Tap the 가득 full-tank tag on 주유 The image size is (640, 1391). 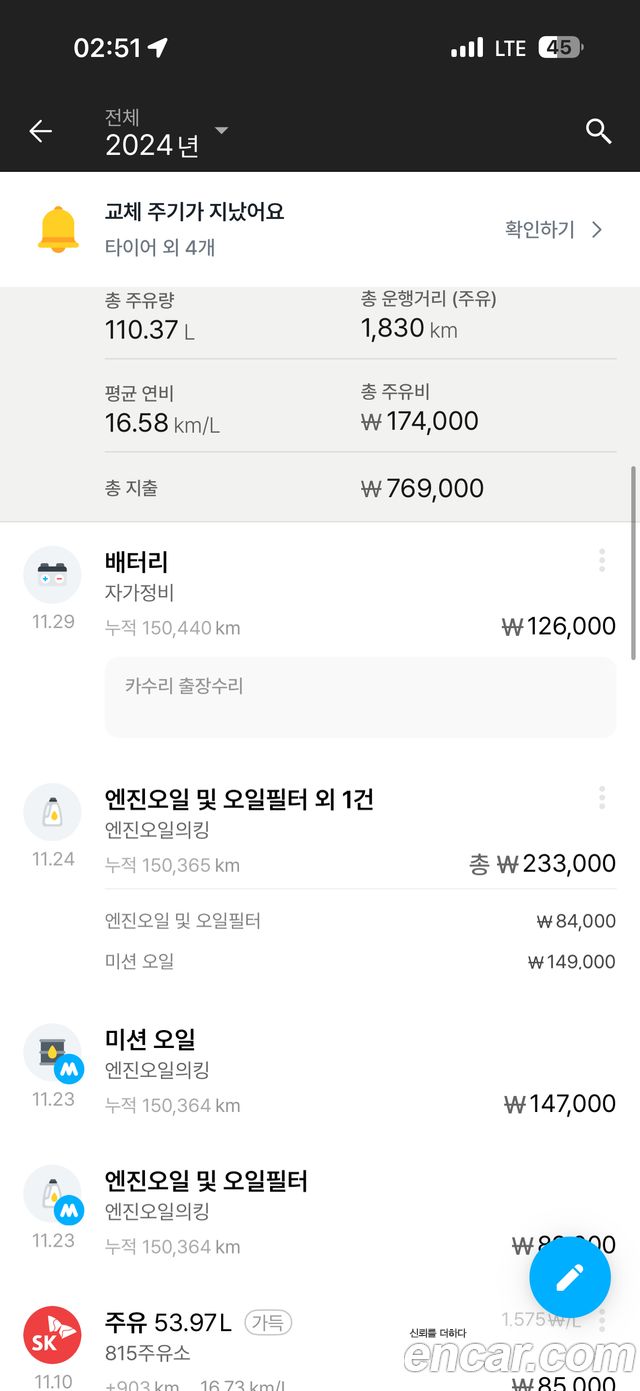click(268, 1323)
